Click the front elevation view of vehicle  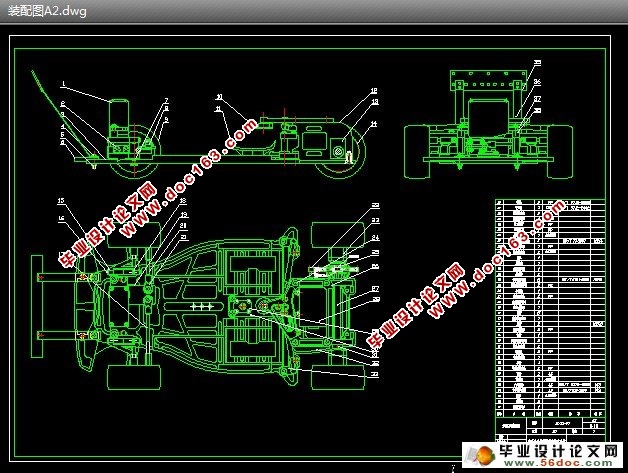click(x=489, y=124)
